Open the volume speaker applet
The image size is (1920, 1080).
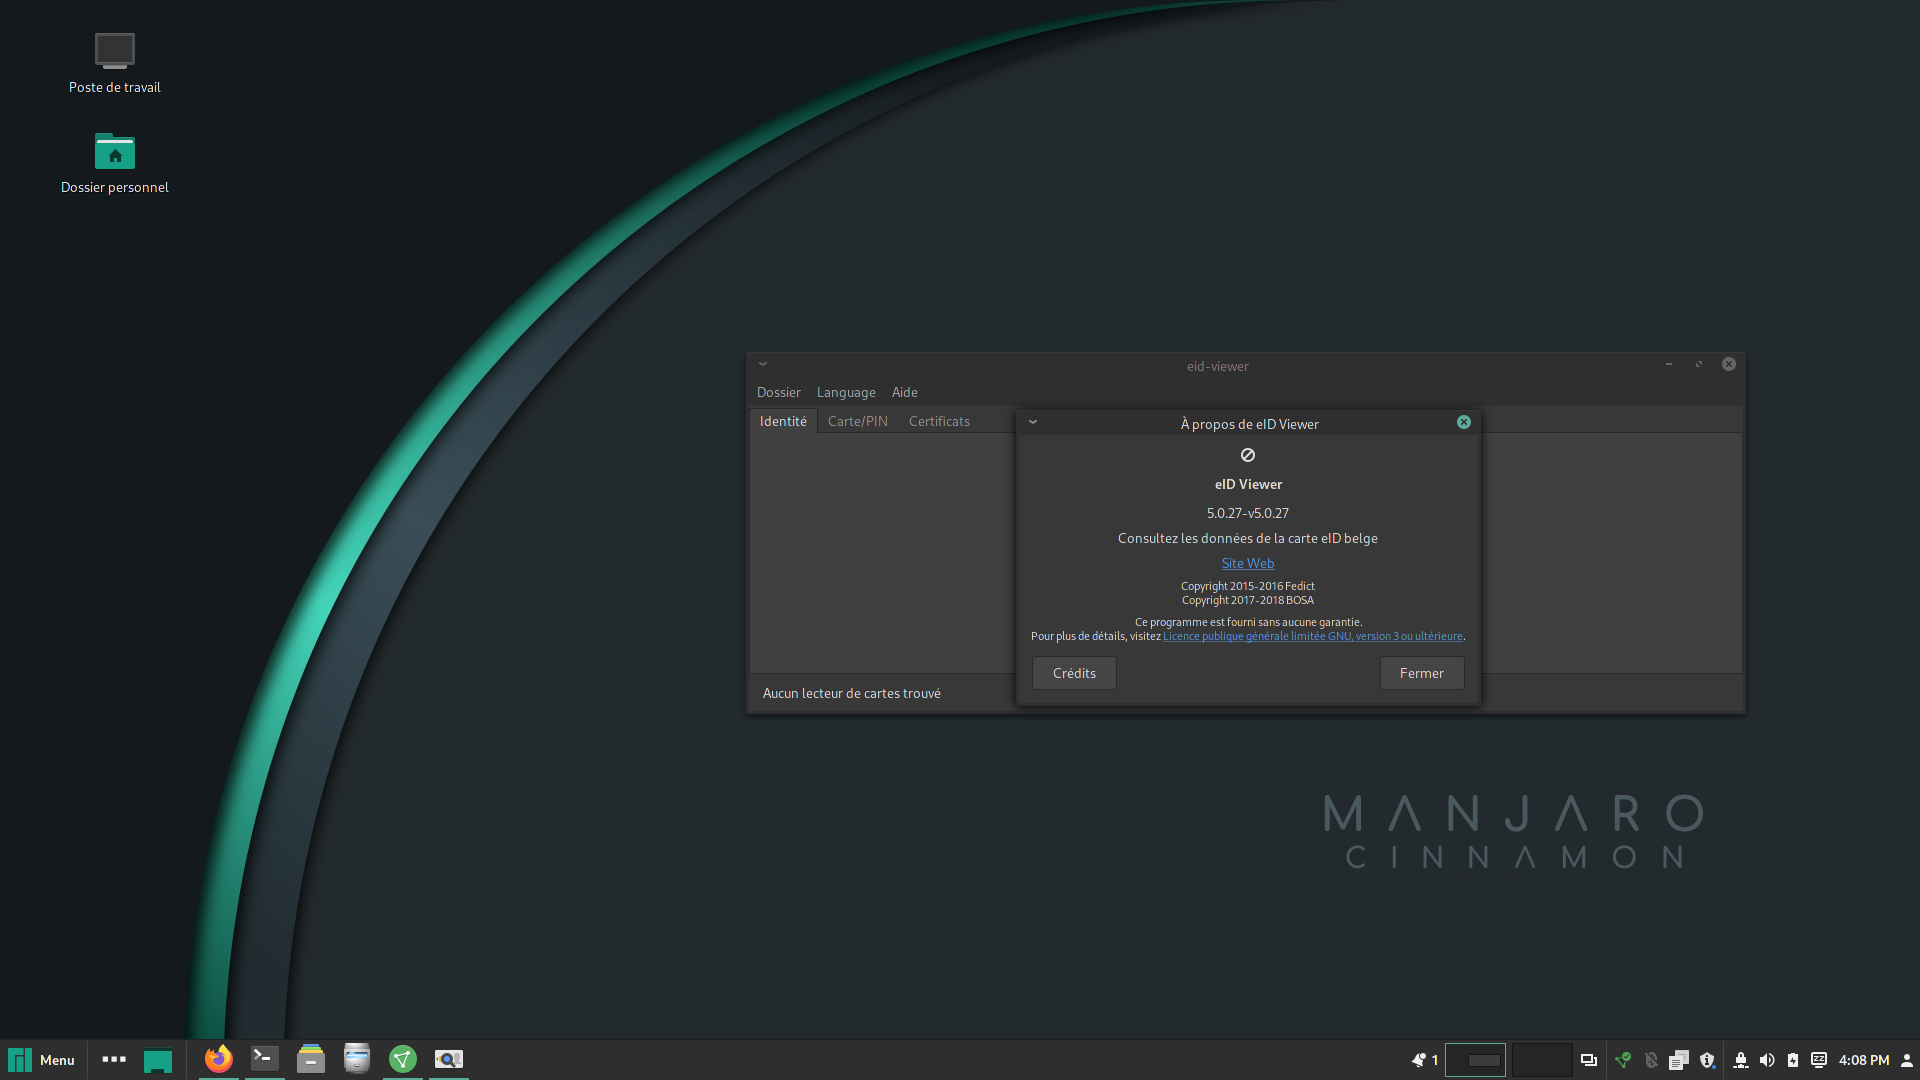(1767, 1060)
